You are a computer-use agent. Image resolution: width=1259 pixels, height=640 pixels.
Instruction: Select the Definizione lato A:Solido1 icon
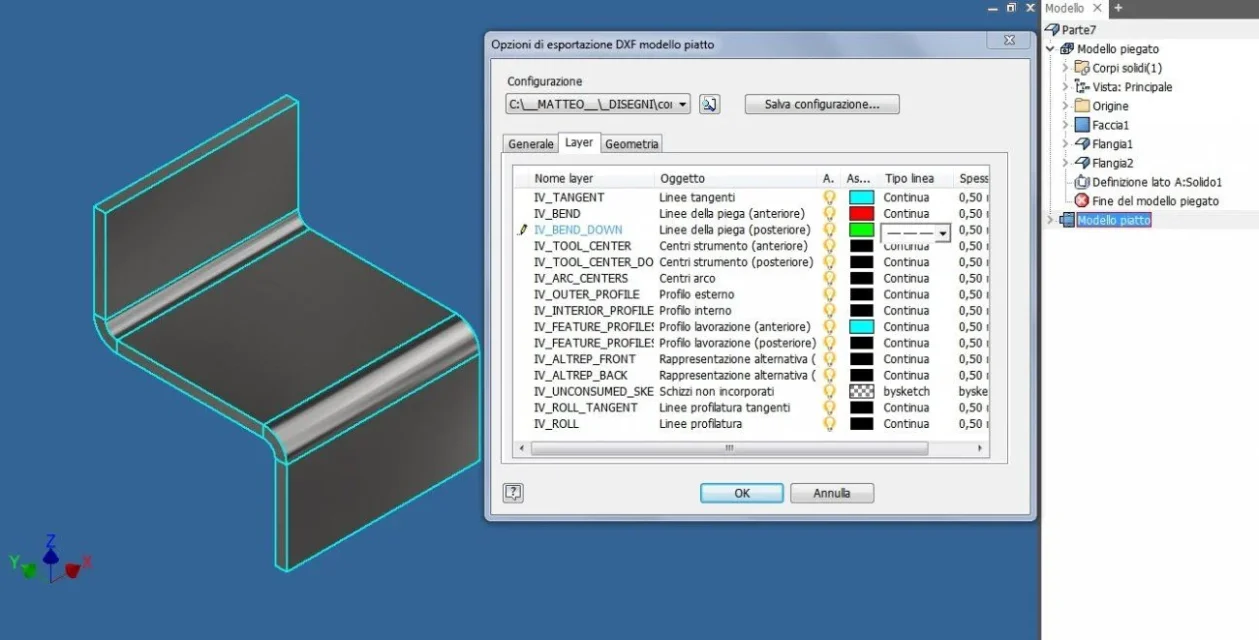[x=1082, y=182]
